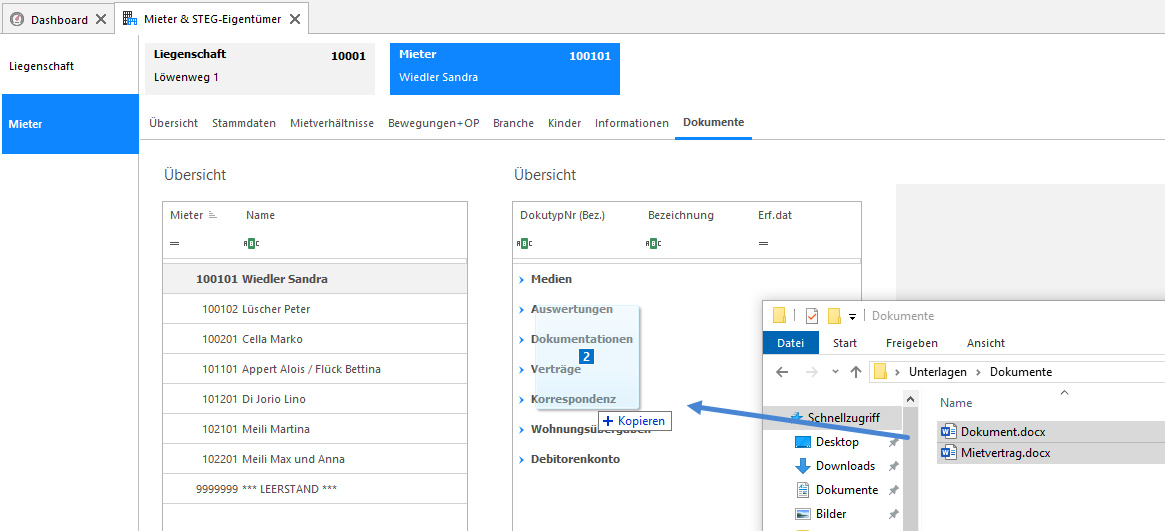The height and width of the screenshot is (531, 1165).
Task: Select tenant row 100102 Lüscher Peter
Action: [315, 309]
